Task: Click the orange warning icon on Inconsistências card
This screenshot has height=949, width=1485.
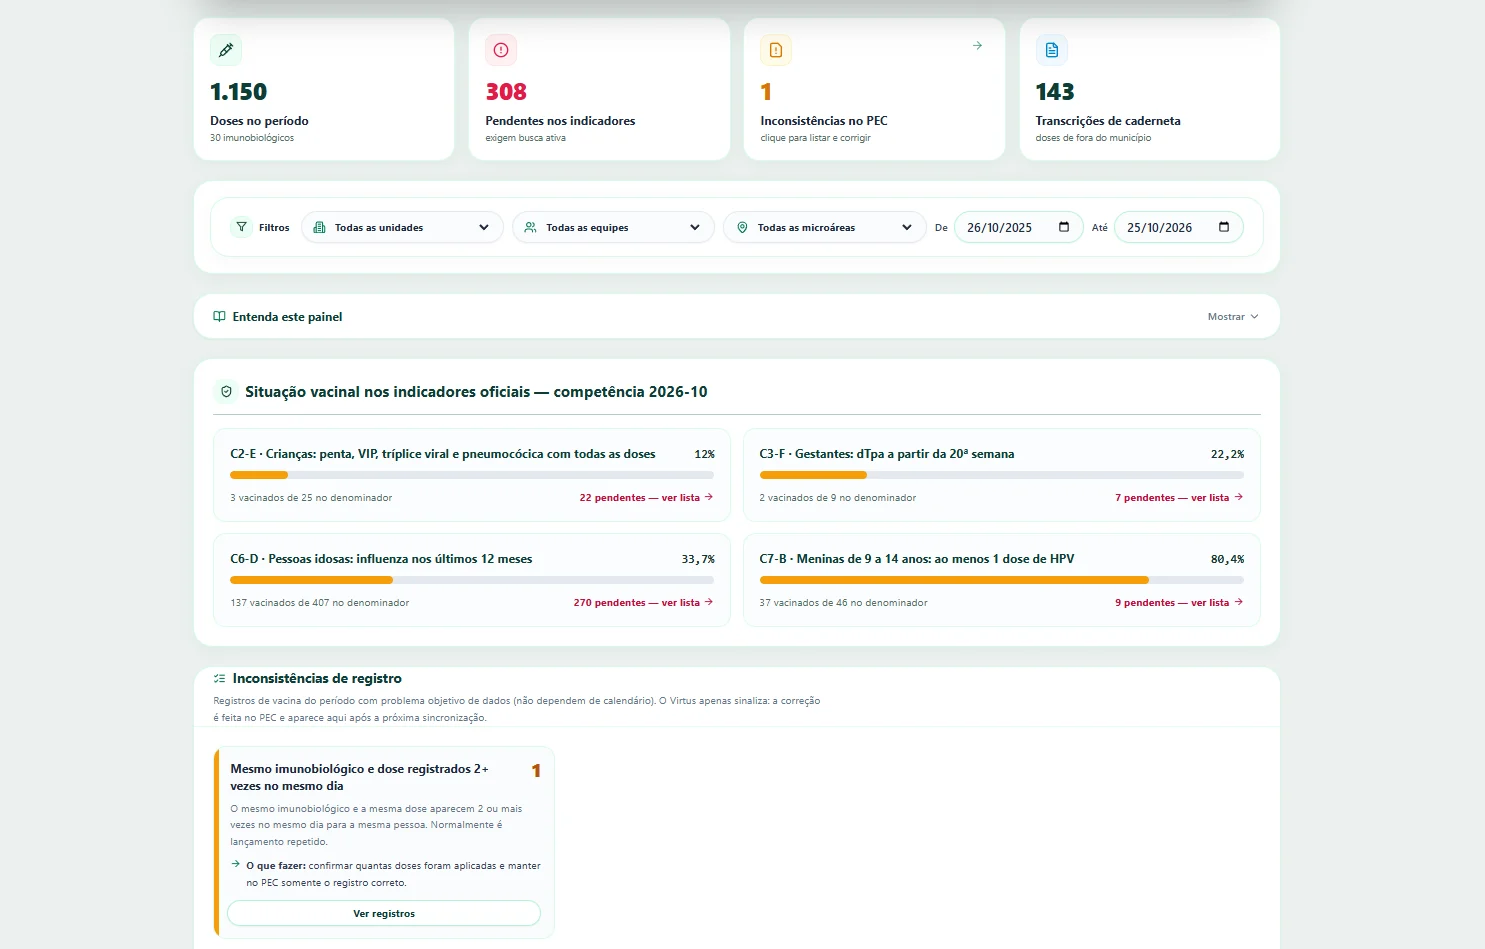Action: 776,50
